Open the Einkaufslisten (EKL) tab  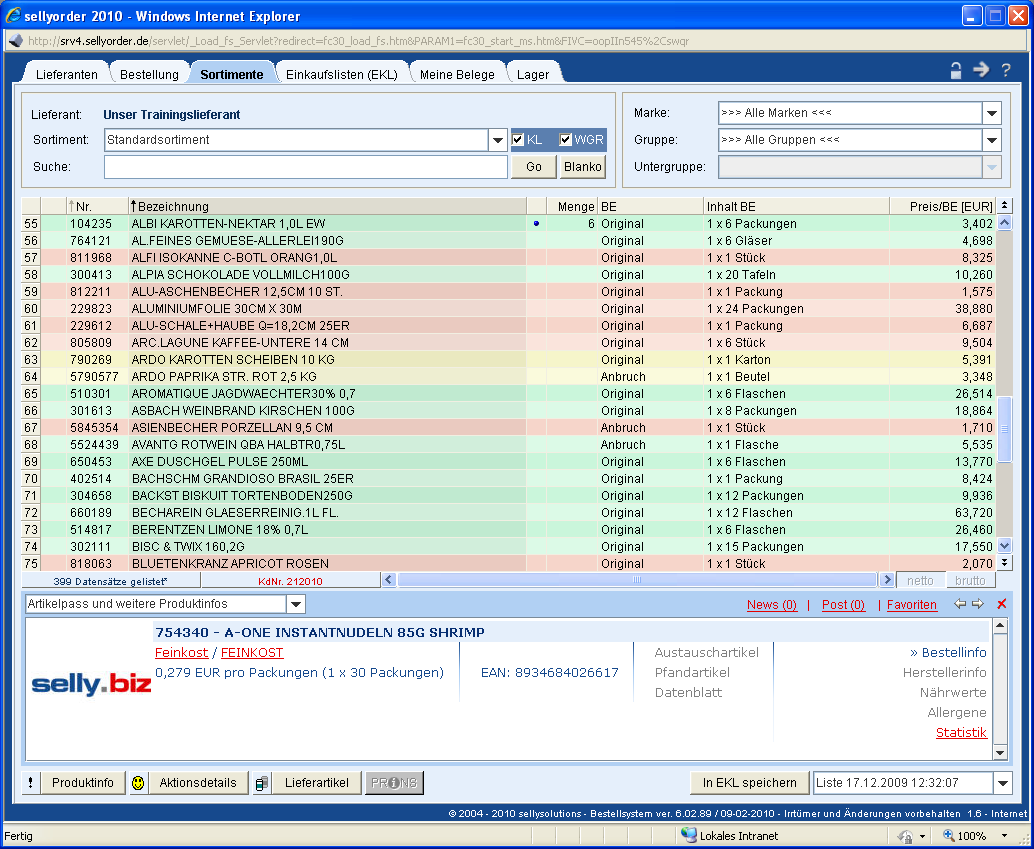[341, 75]
